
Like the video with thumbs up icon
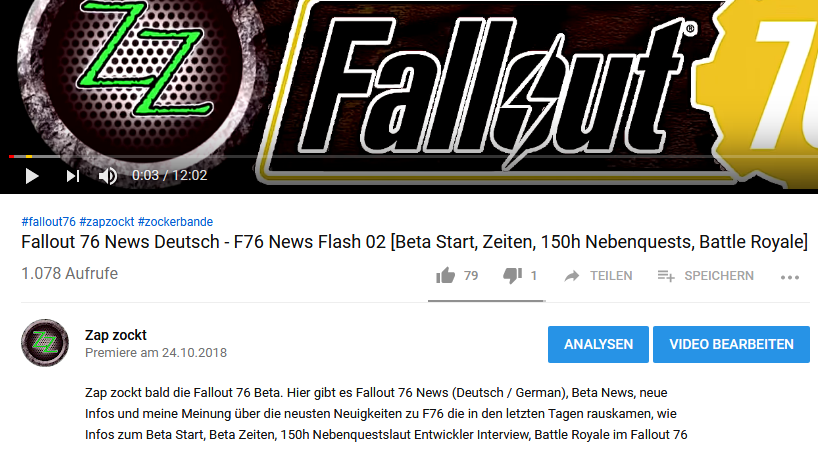446,275
